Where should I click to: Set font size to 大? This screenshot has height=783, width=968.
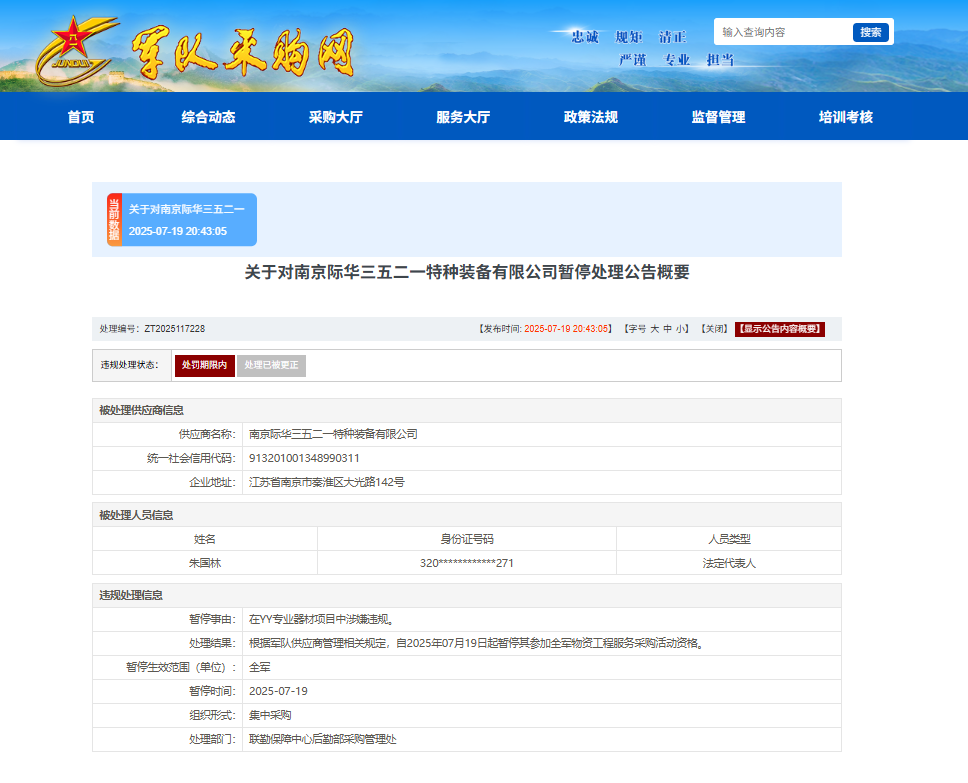click(x=654, y=329)
